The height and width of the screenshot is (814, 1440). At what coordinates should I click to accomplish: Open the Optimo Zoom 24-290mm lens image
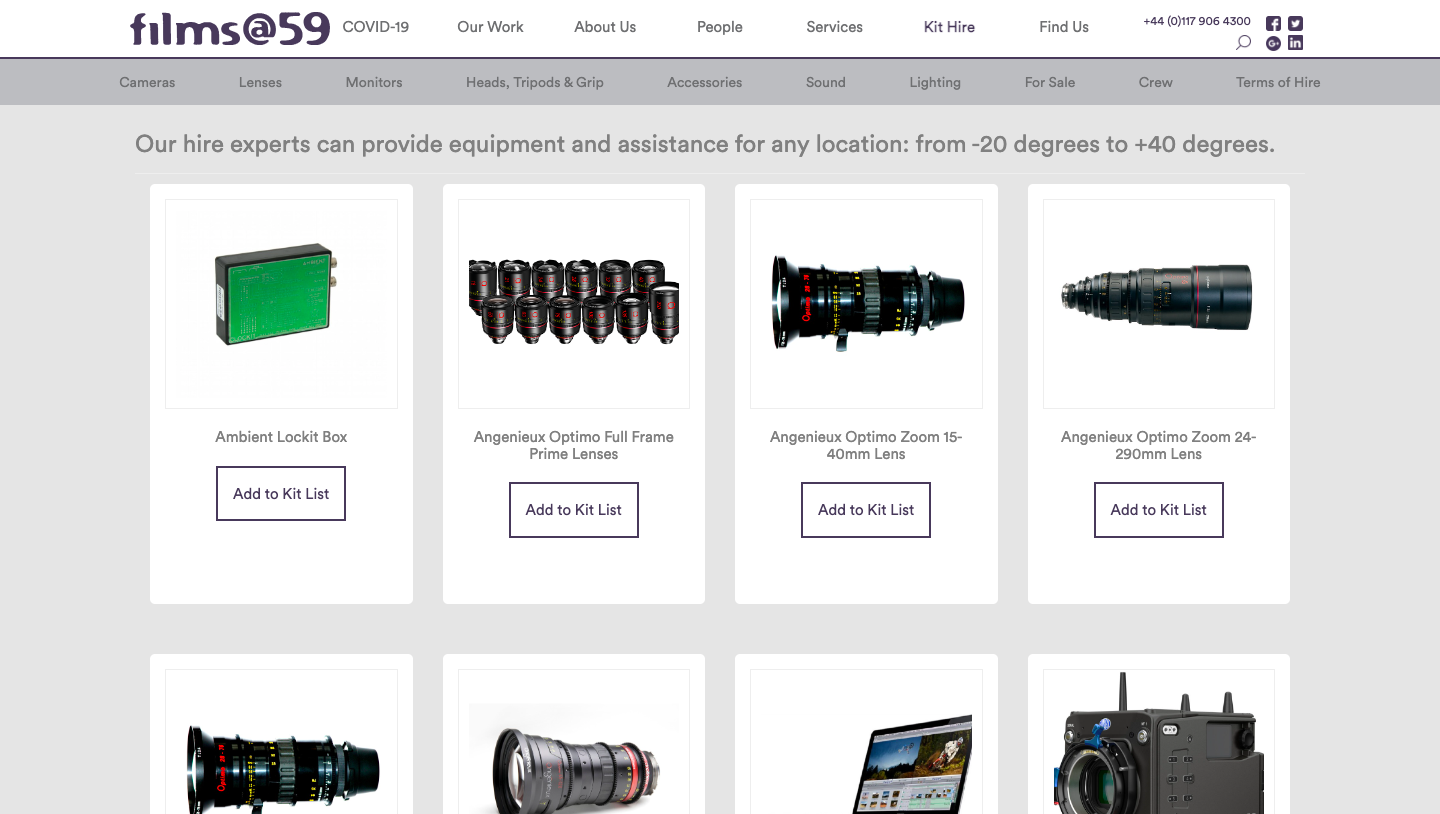(x=1159, y=304)
